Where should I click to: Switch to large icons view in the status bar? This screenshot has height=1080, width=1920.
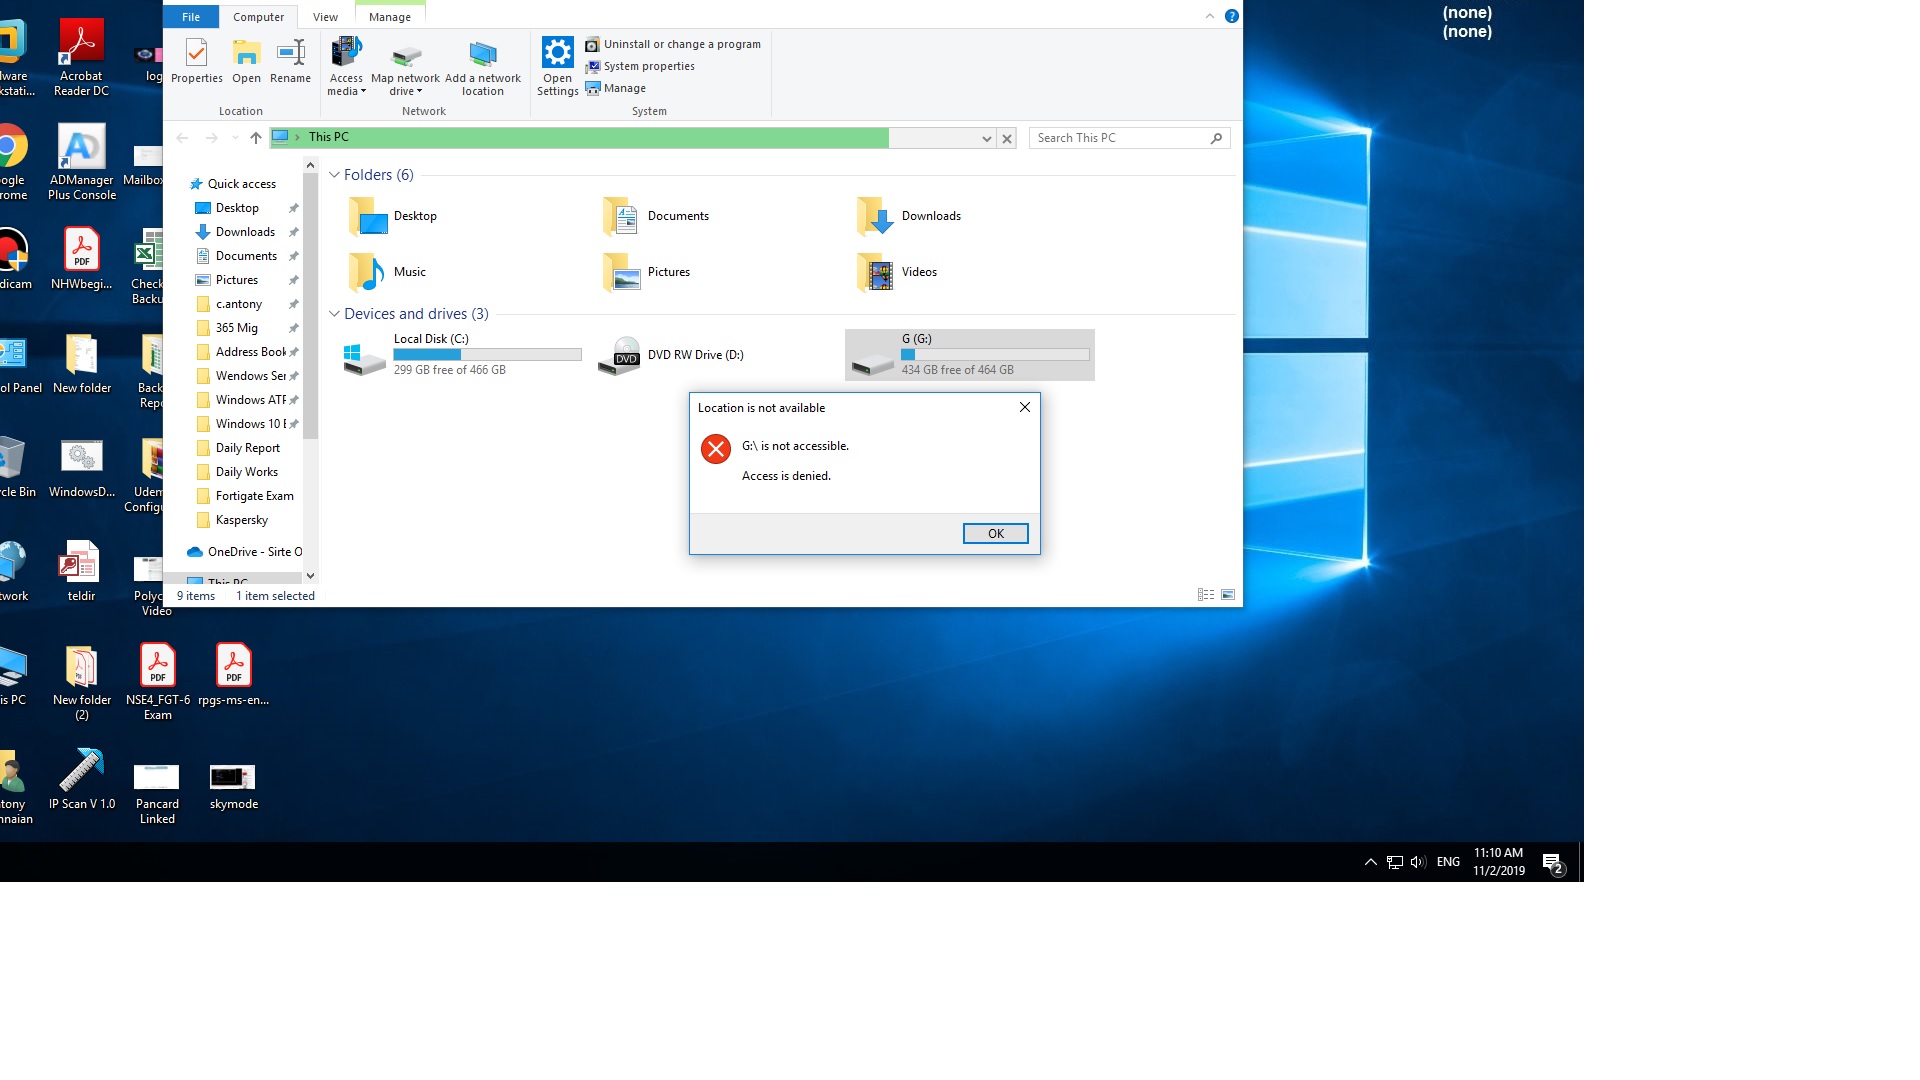click(x=1228, y=595)
